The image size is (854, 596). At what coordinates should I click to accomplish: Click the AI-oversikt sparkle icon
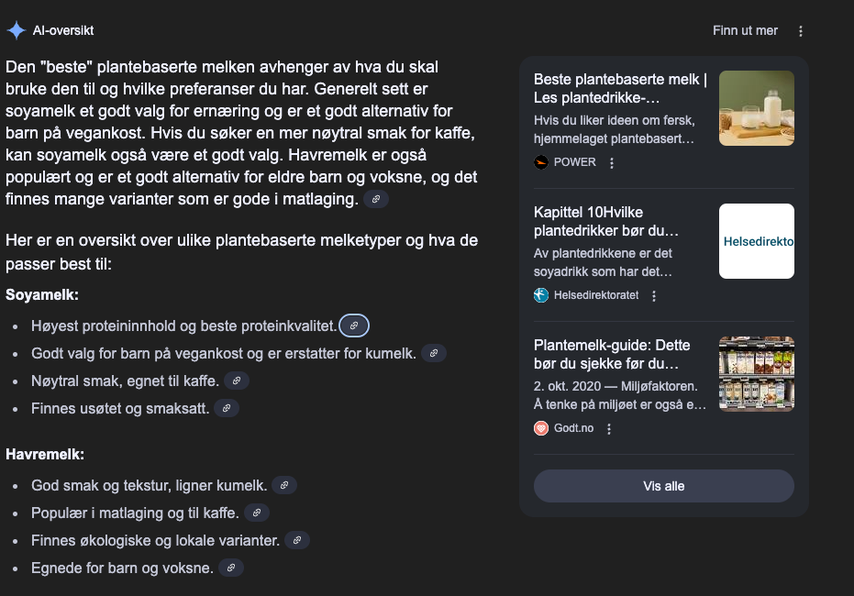point(16,30)
